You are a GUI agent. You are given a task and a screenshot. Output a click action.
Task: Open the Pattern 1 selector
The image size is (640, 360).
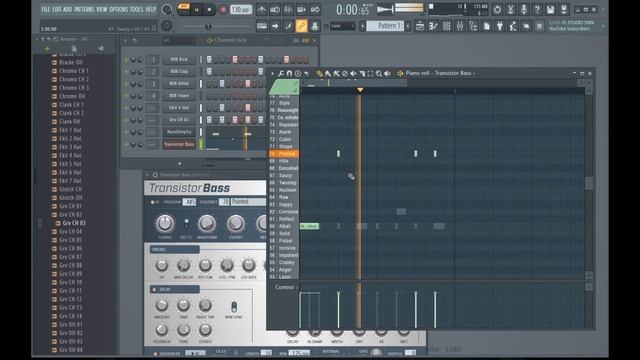pos(384,26)
